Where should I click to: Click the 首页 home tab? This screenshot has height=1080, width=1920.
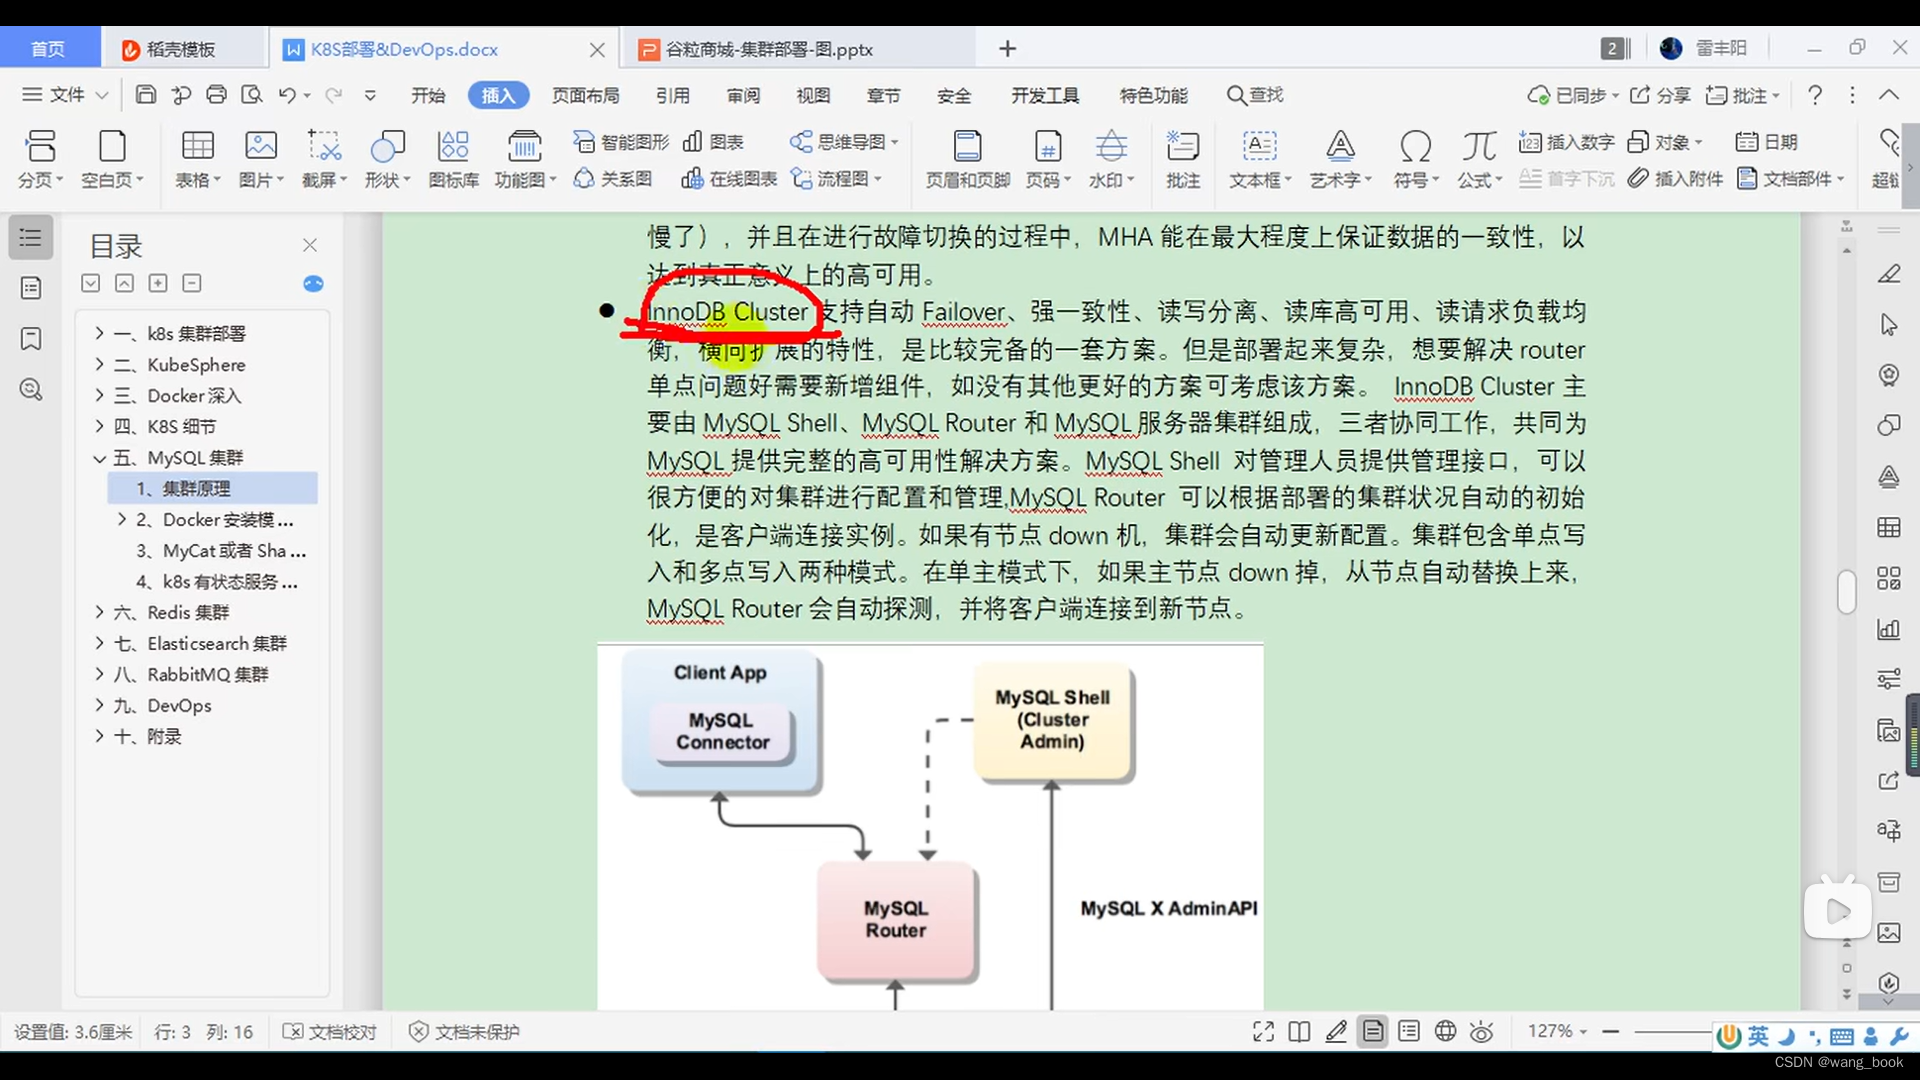48,49
